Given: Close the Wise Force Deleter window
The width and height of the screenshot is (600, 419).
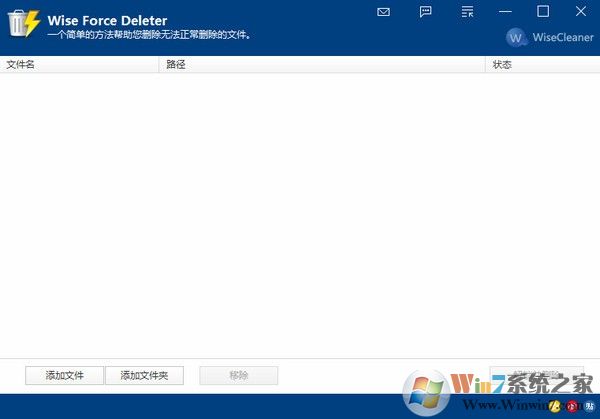Looking at the screenshot, I should pos(581,11).
